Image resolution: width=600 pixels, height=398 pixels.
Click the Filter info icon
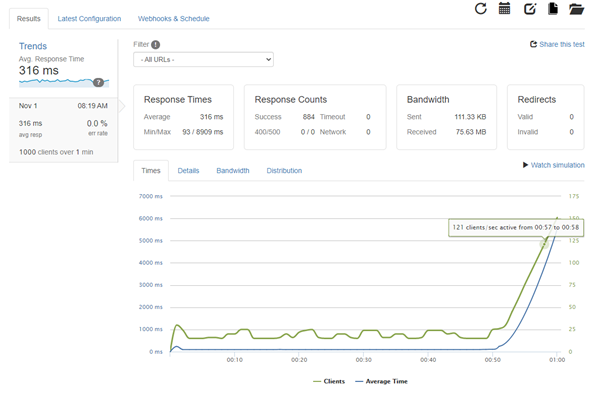(x=155, y=45)
